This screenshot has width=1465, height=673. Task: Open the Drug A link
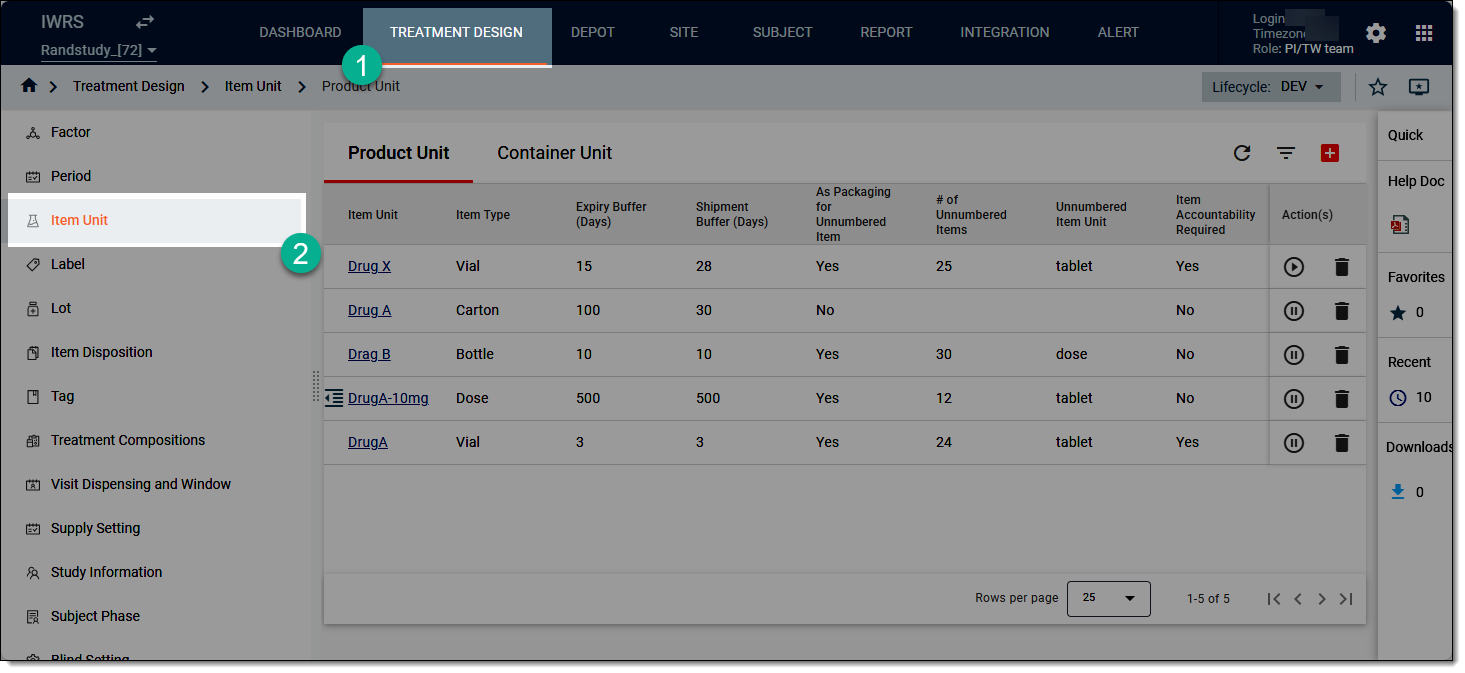click(370, 311)
